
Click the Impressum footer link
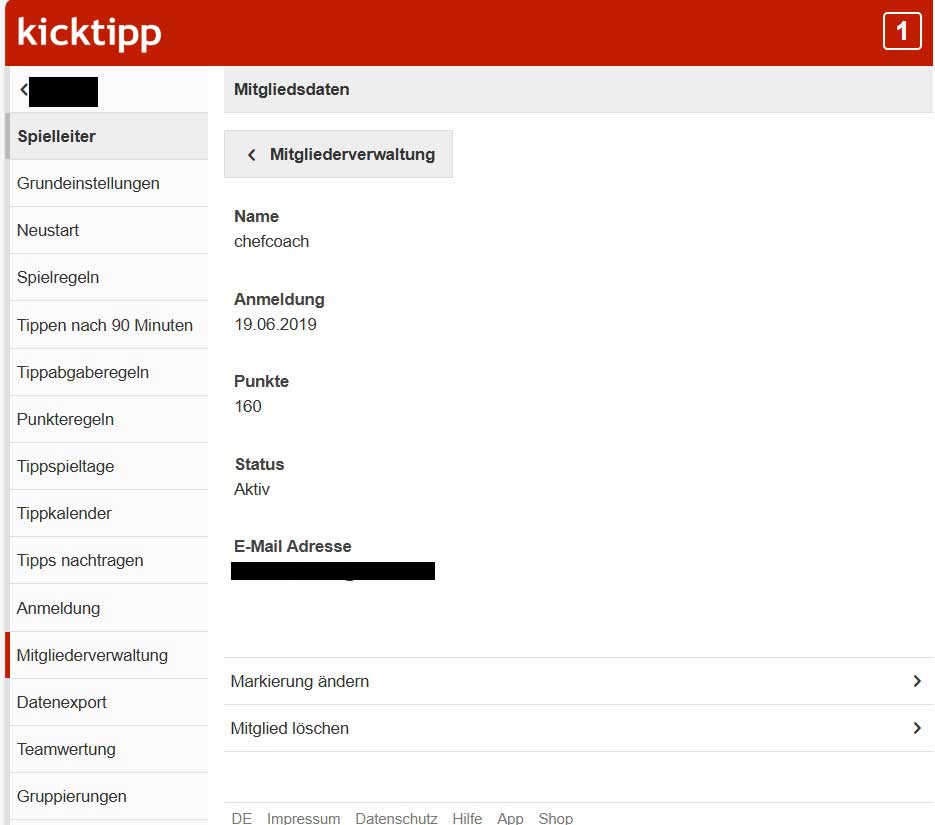303,818
